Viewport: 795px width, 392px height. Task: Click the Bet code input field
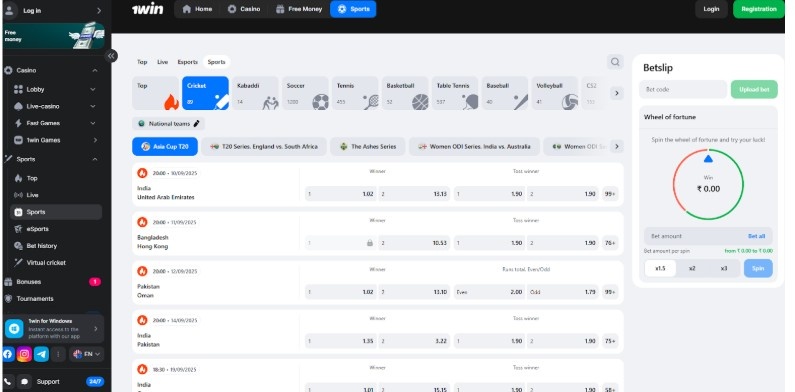682,89
